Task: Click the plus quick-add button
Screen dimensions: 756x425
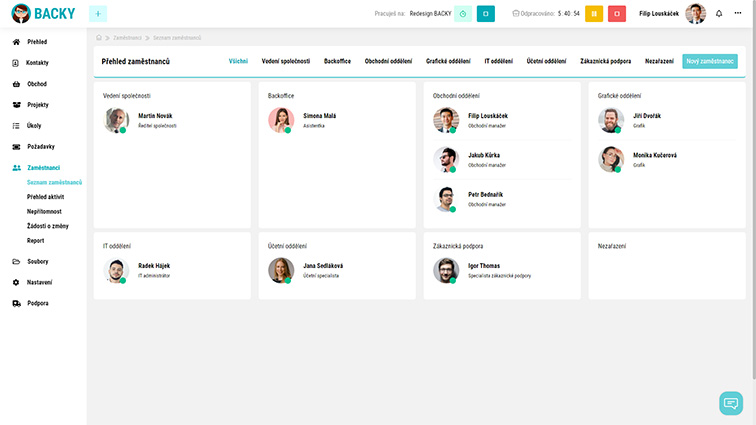Action: coord(98,13)
